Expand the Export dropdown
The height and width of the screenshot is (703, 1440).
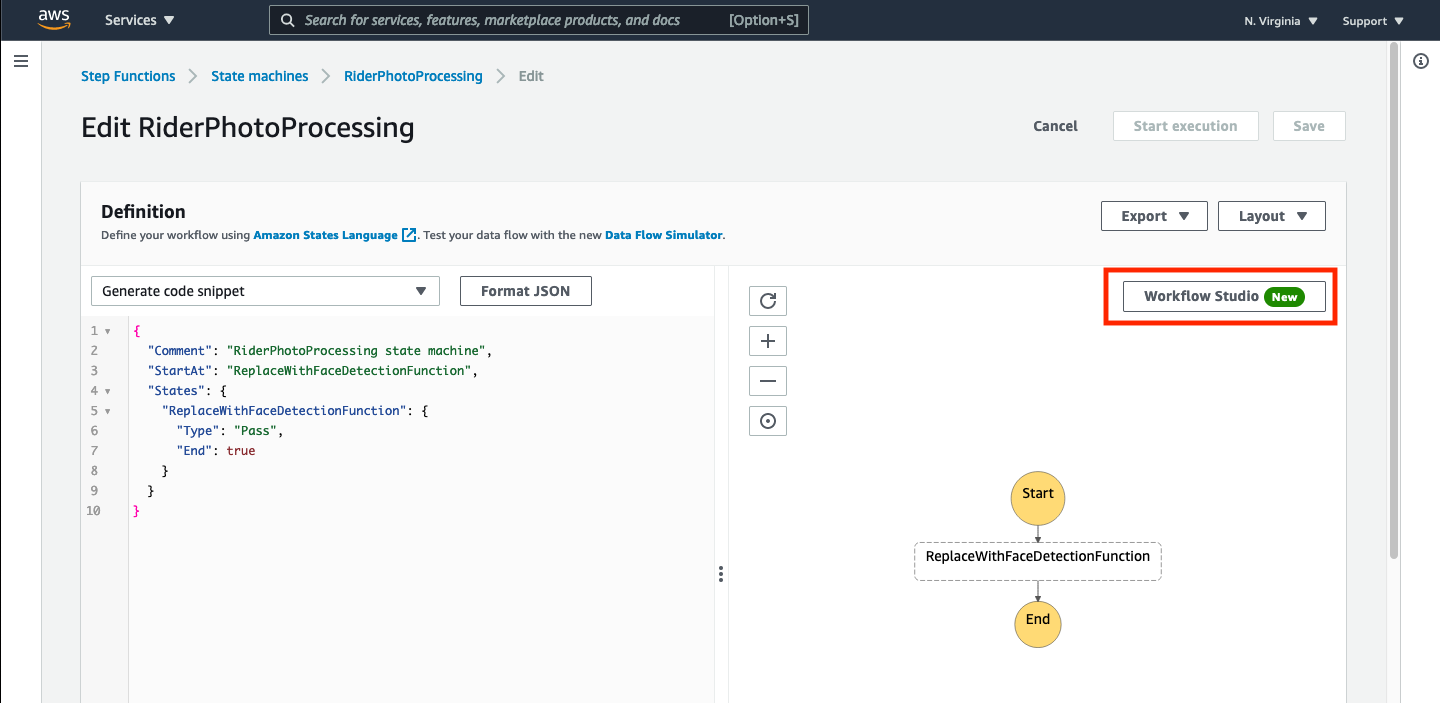[1154, 216]
